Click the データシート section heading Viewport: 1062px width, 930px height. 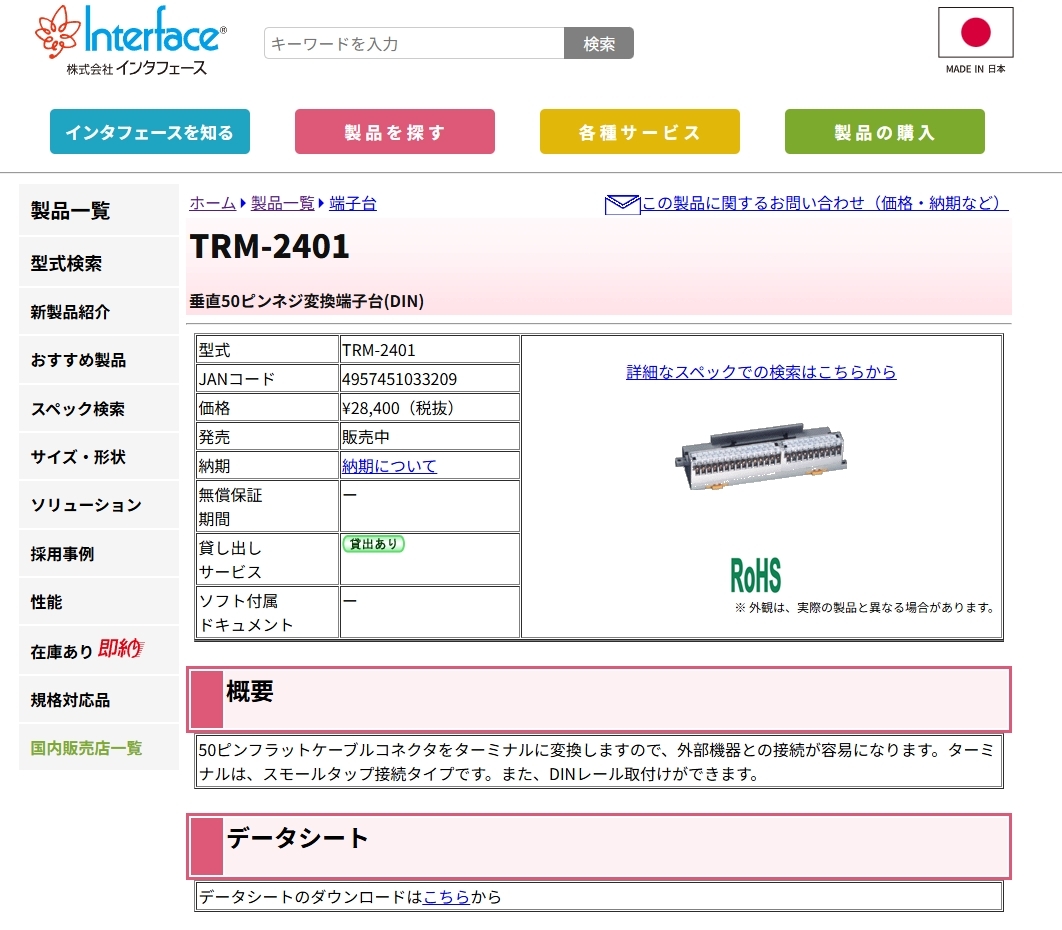coord(297,838)
